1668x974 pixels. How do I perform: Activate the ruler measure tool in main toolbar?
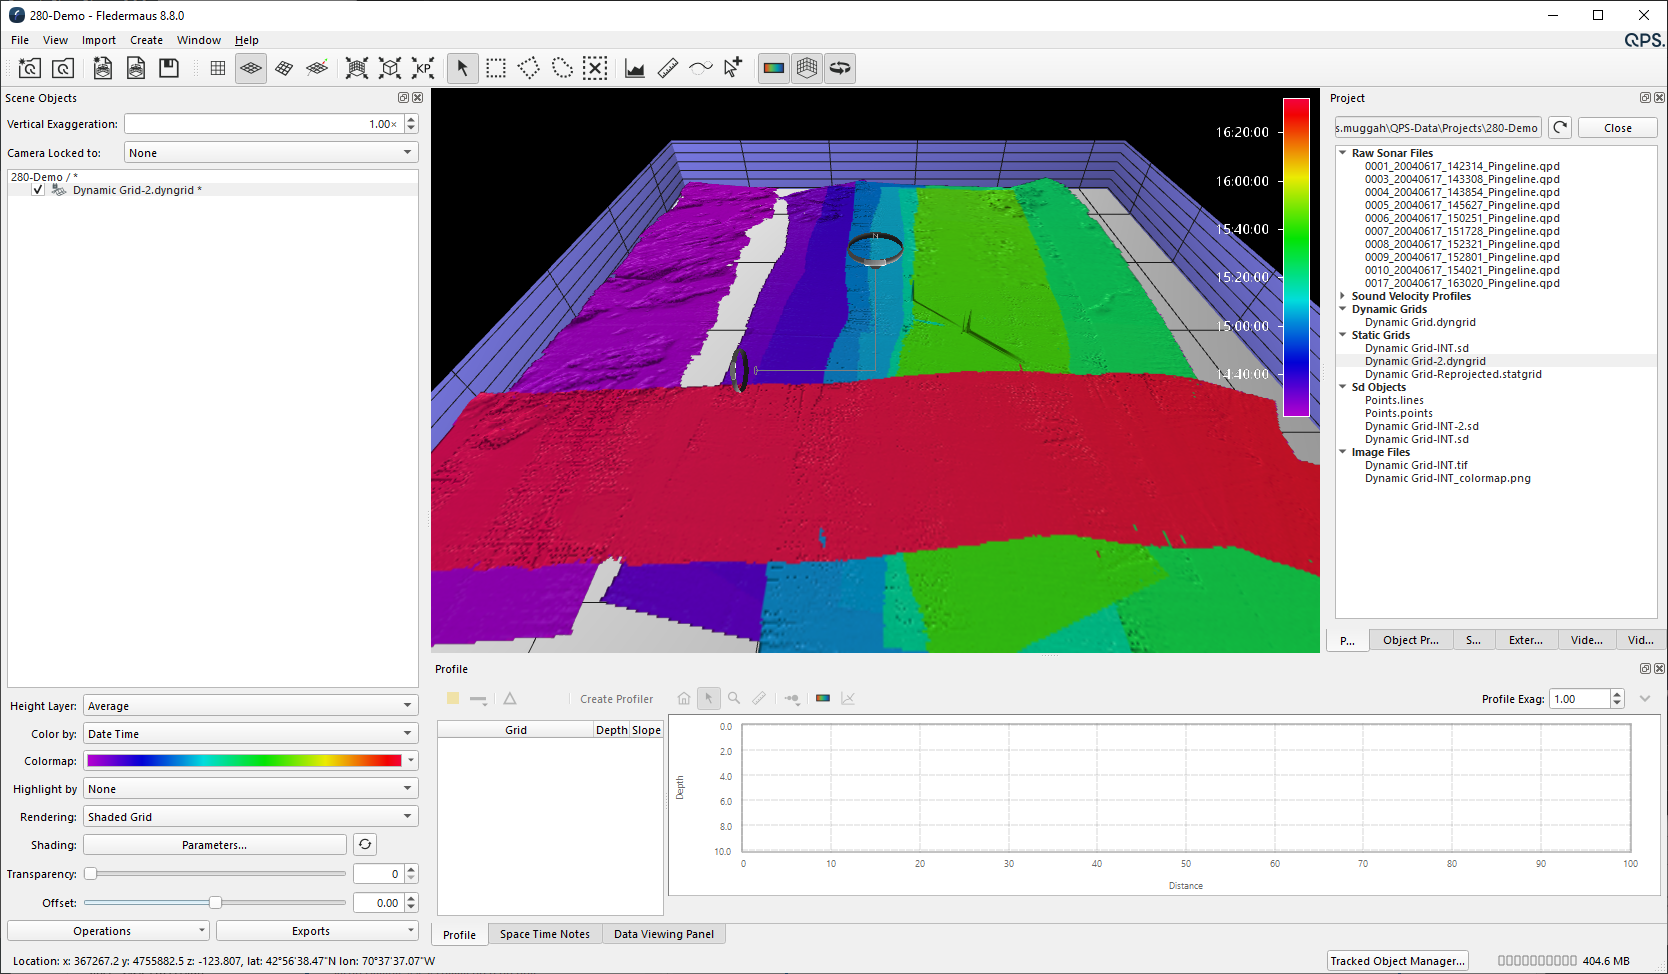pyautogui.click(x=668, y=68)
